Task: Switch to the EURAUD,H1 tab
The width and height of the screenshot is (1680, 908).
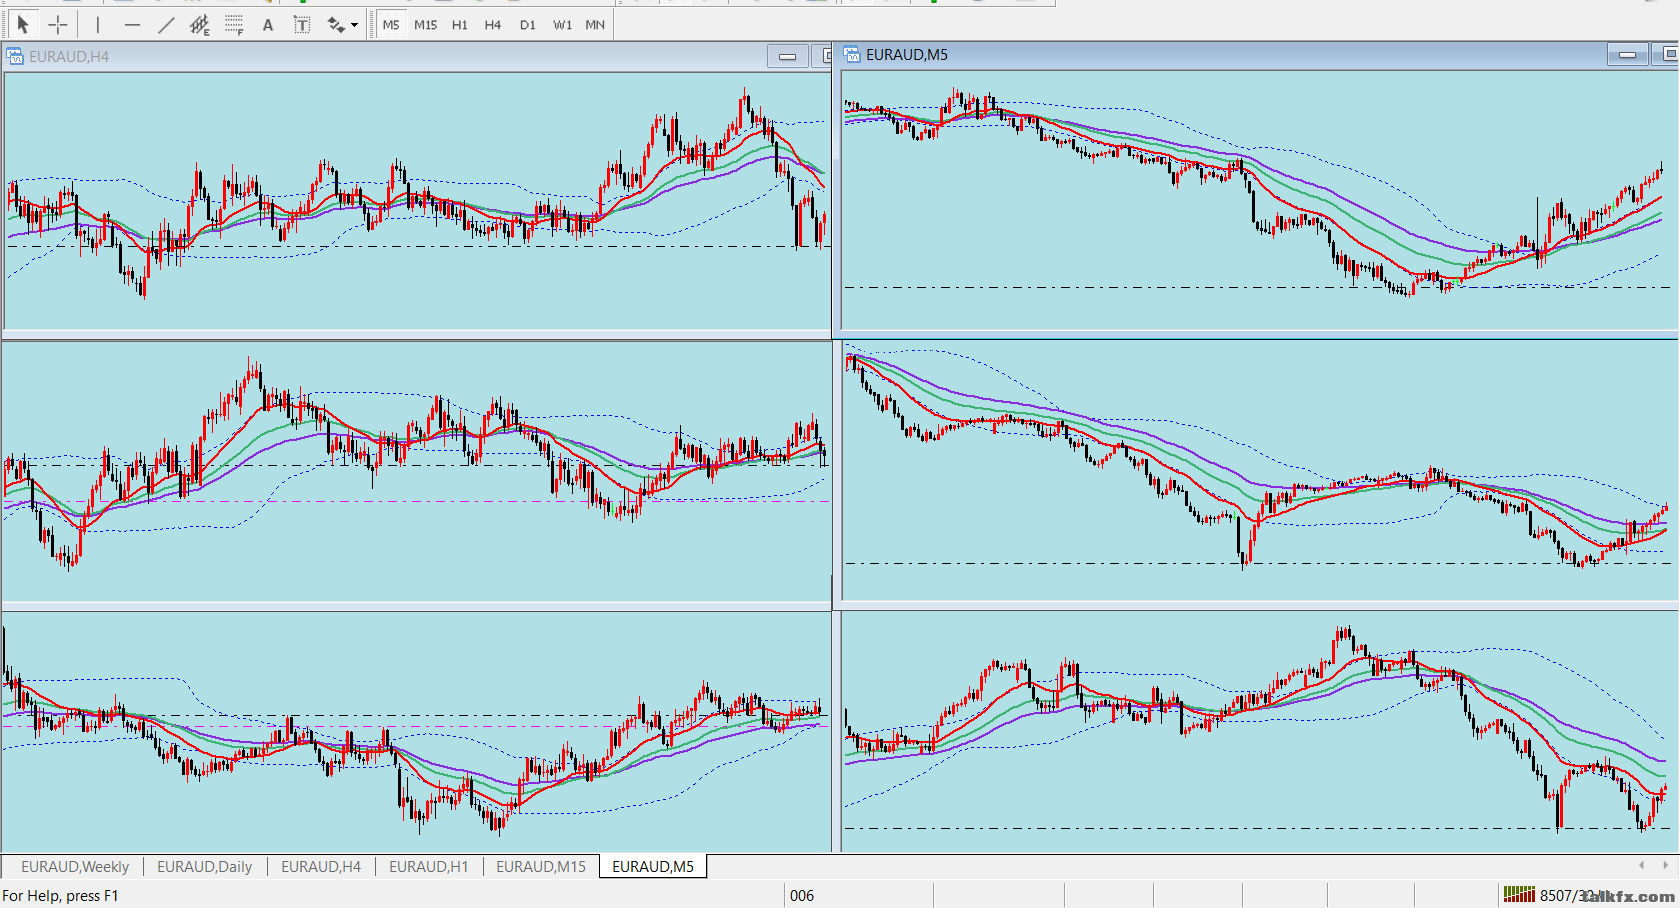Action: tap(429, 867)
